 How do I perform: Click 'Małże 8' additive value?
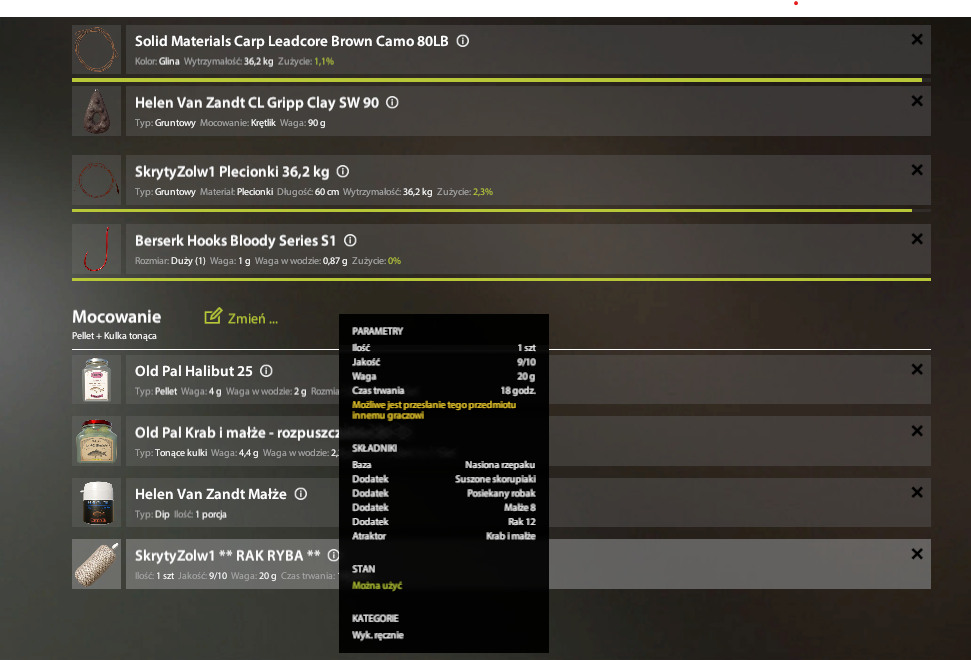point(520,508)
